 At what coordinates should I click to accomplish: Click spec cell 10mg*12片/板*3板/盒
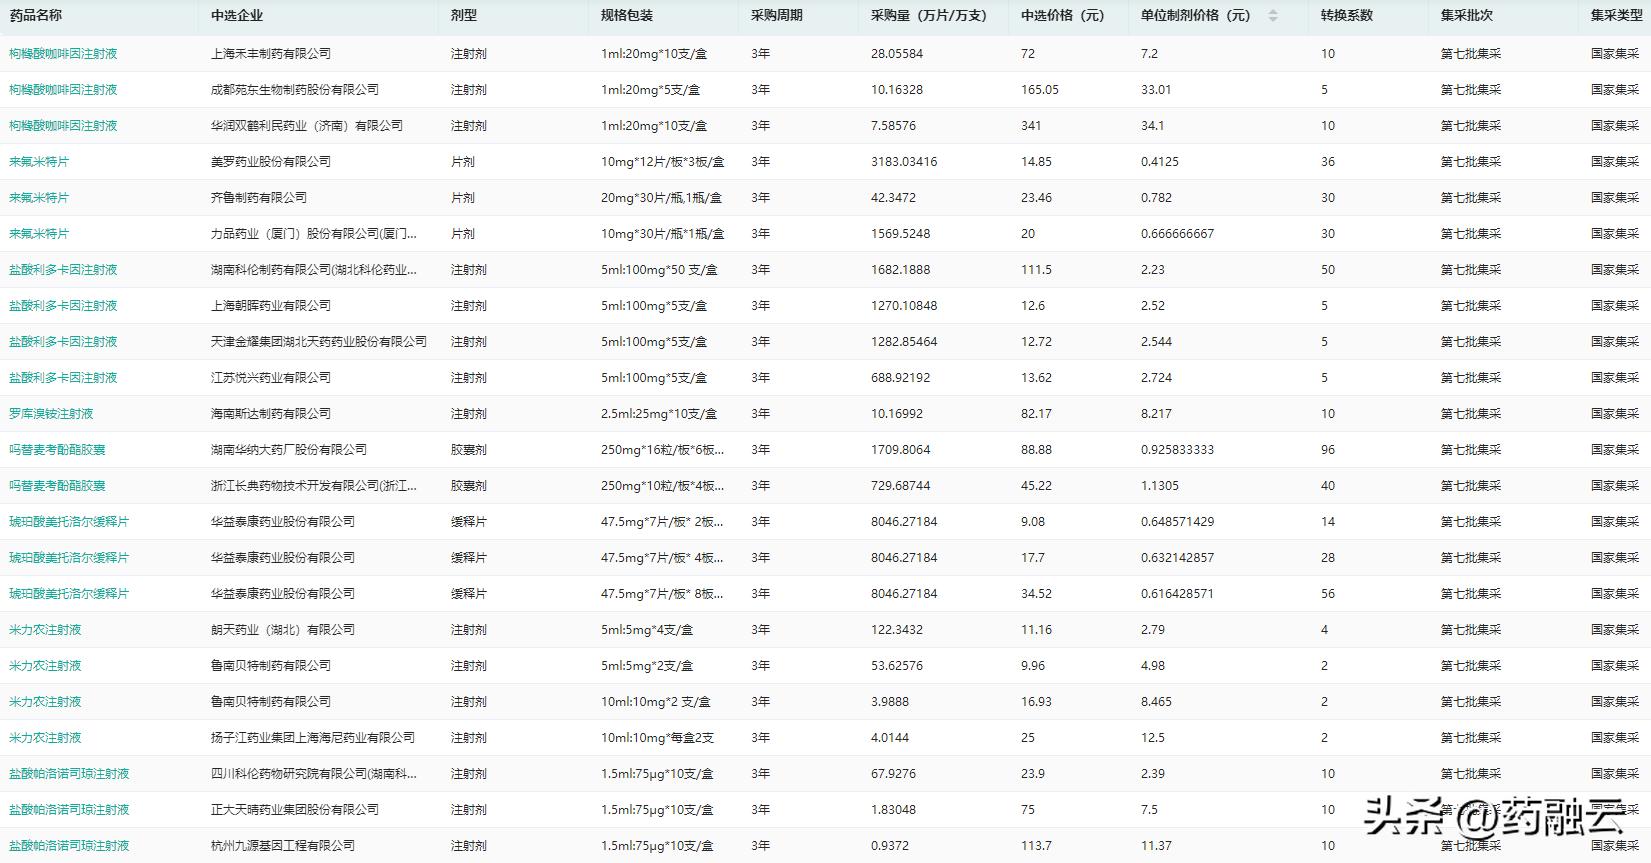tap(663, 162)
